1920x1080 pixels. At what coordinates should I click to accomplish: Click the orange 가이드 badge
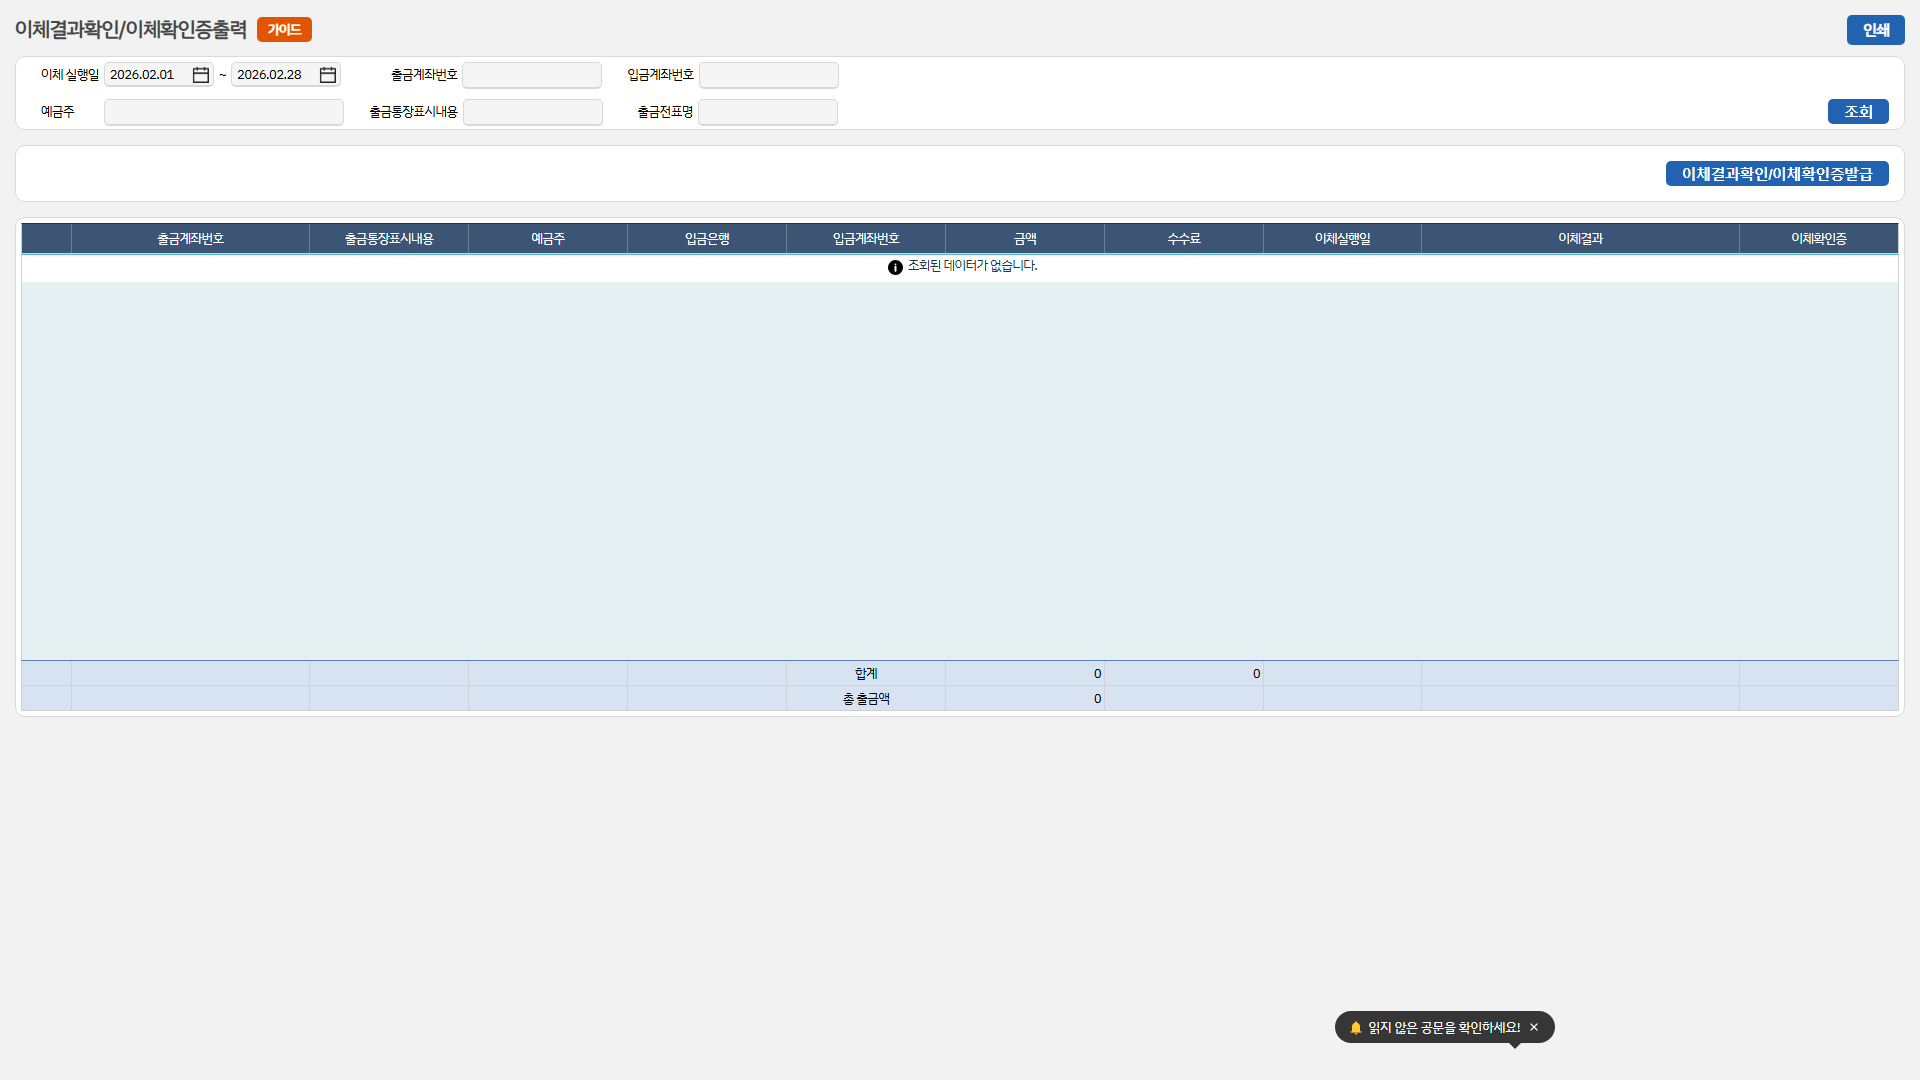click(284, 30)
